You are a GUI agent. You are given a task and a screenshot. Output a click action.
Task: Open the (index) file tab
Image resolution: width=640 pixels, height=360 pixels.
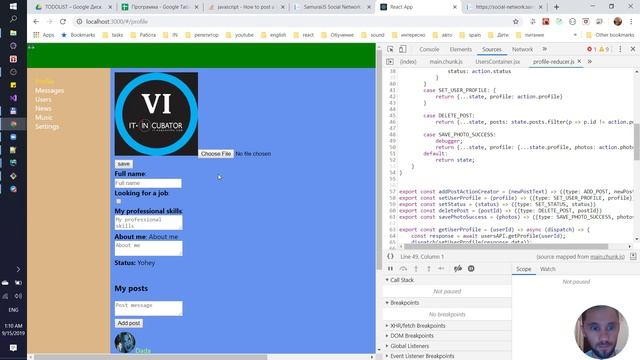(408, 62)
